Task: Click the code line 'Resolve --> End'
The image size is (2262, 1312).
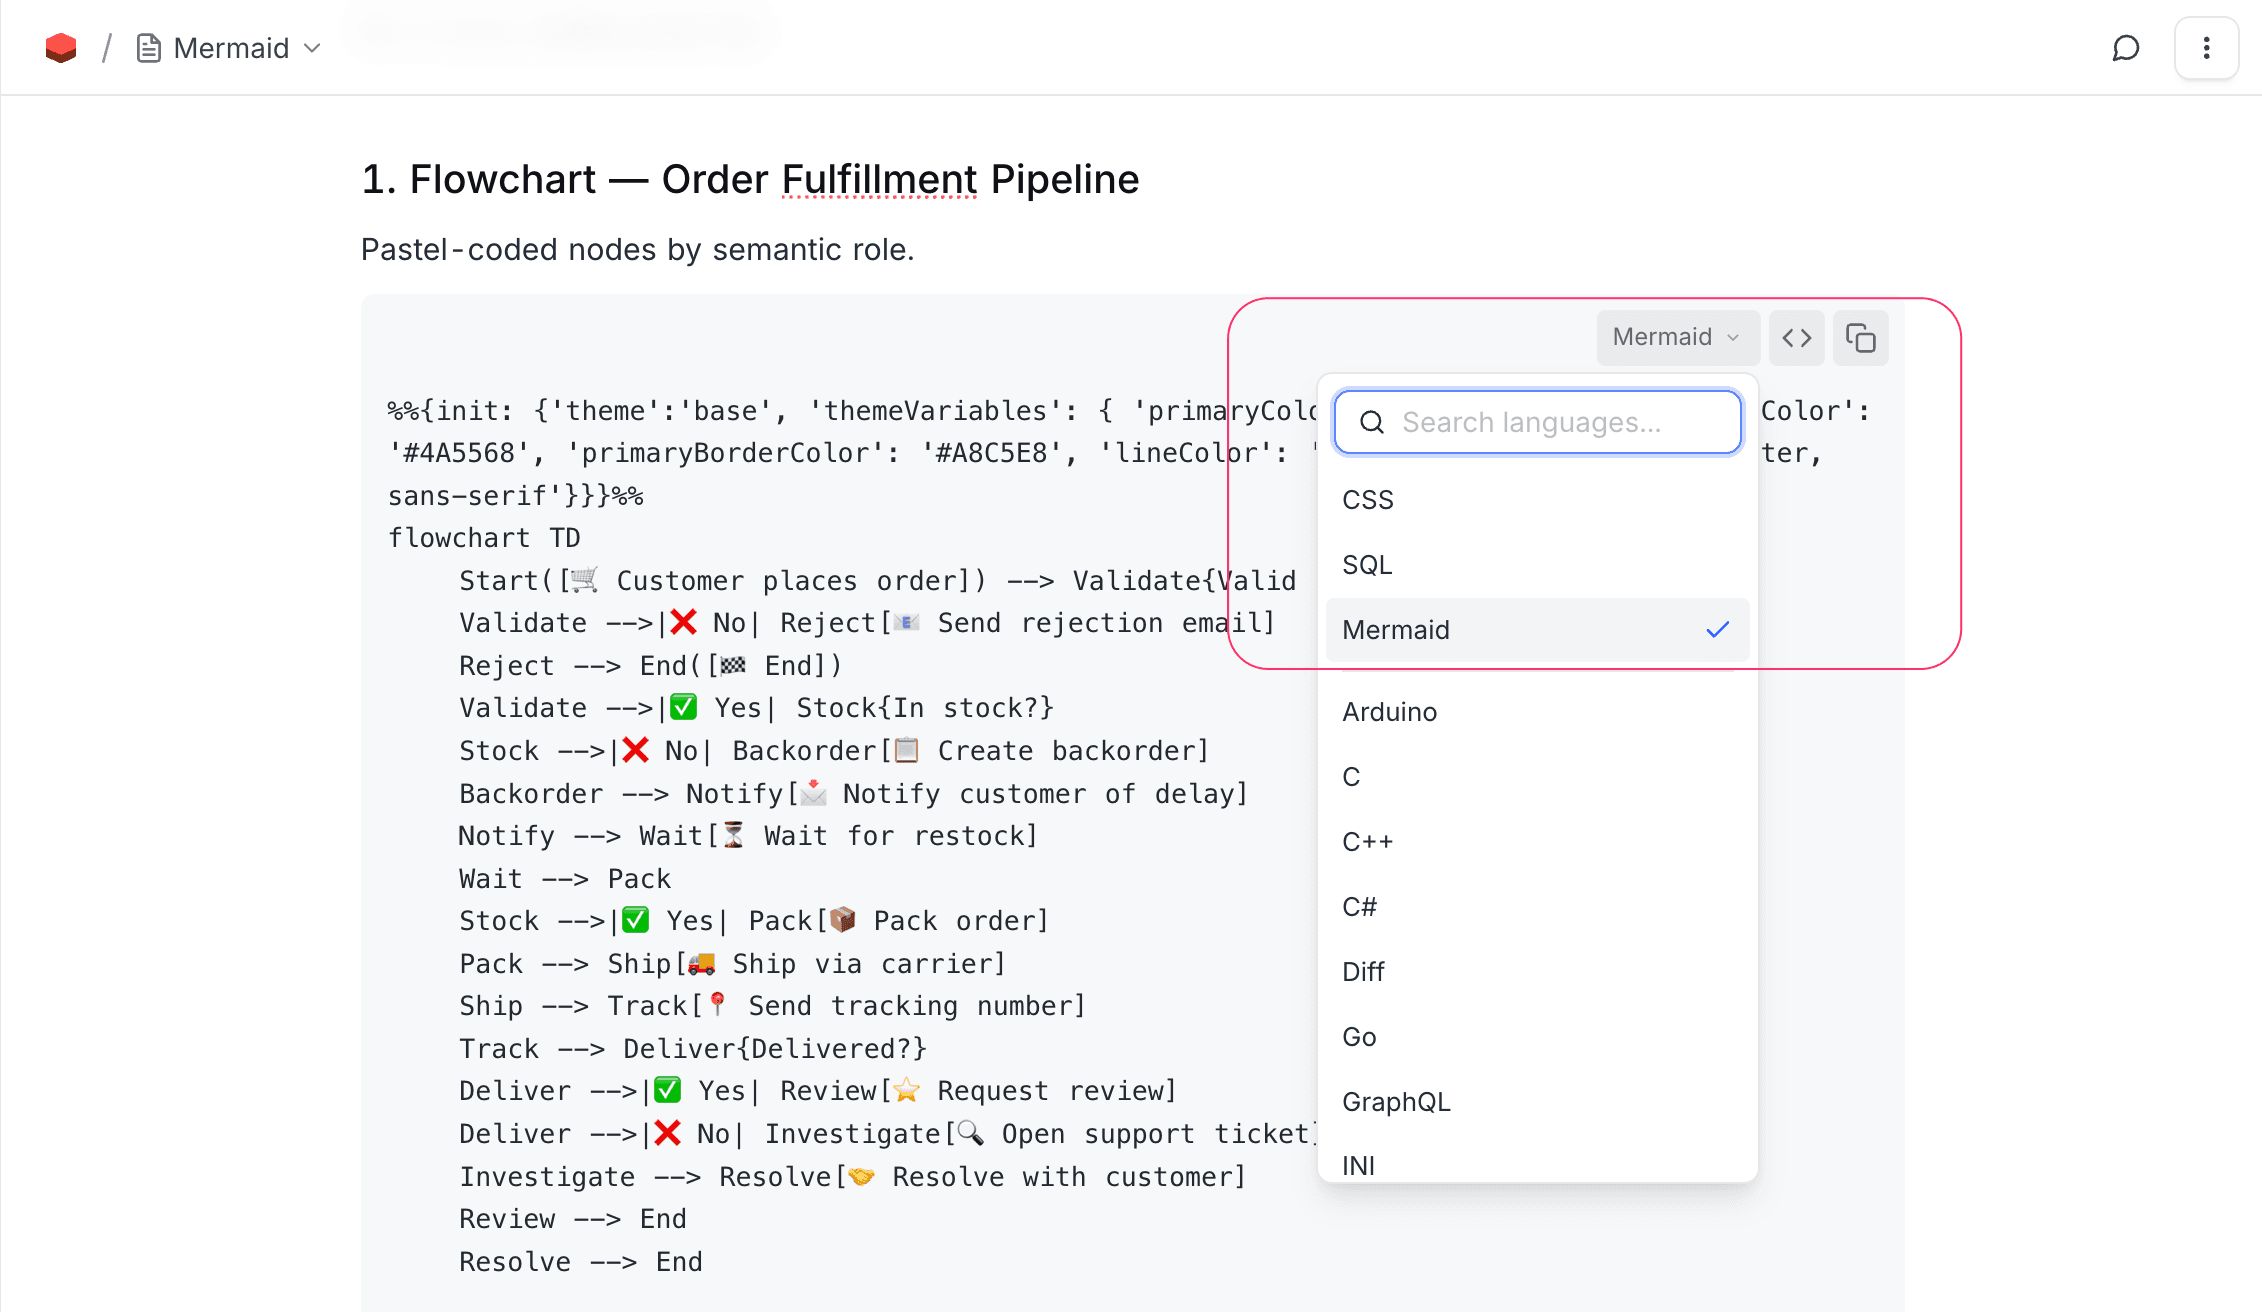Action: pos(581,1262)
